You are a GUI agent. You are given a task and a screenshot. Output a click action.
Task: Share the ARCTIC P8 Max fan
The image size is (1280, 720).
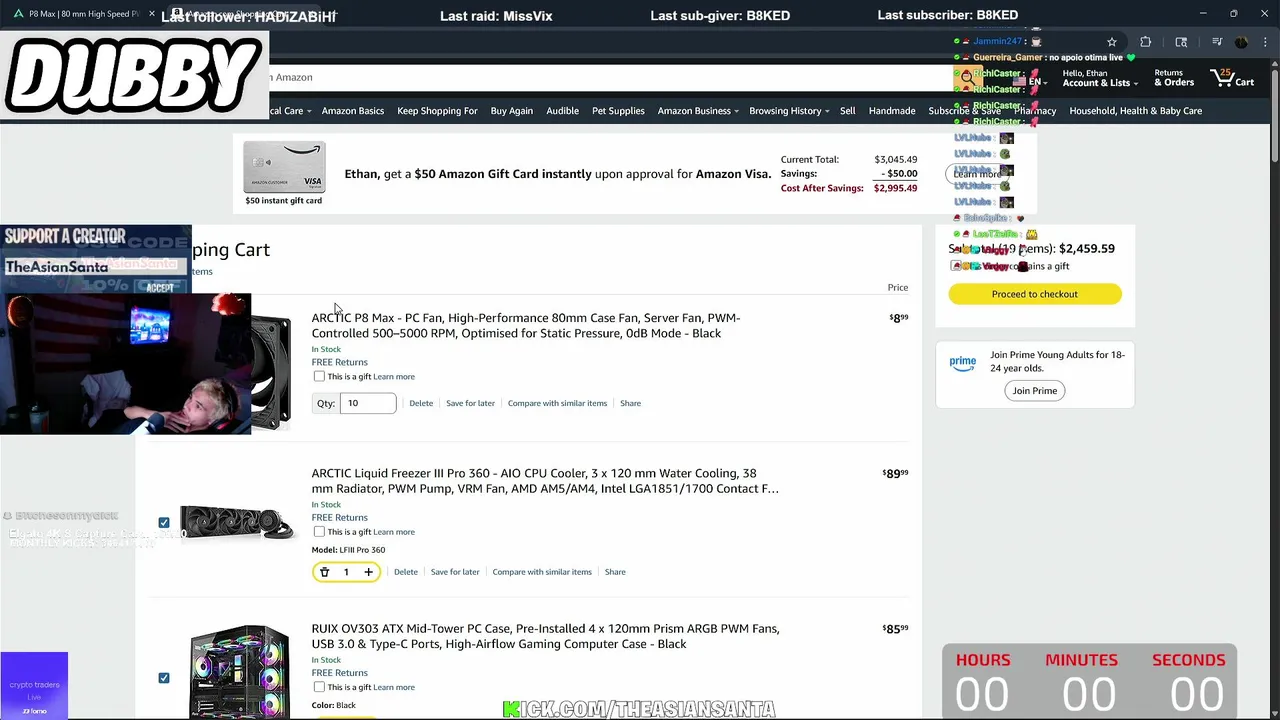[630, 403]
